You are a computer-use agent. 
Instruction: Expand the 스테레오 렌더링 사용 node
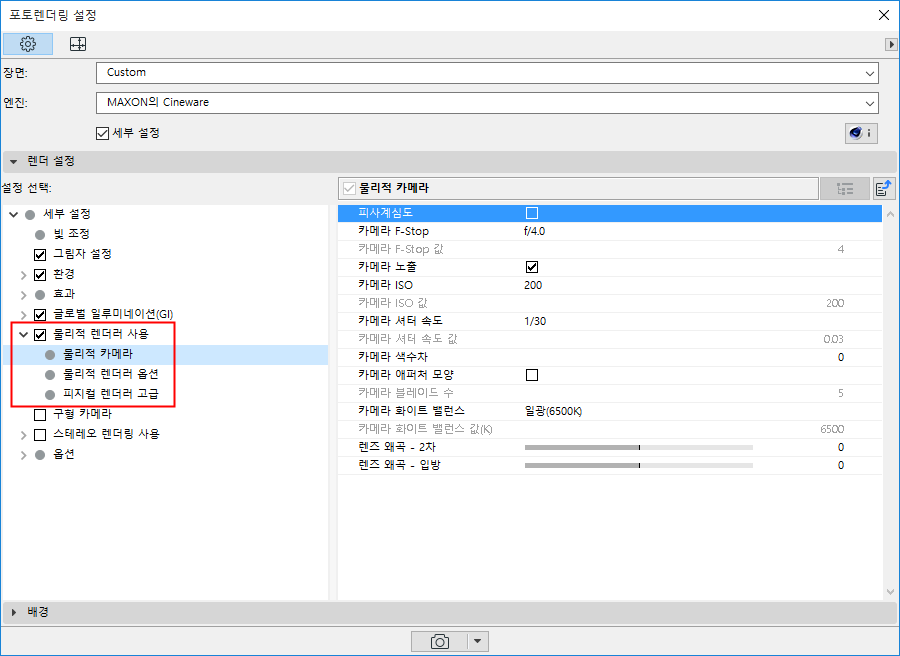[x=24, y=435]
